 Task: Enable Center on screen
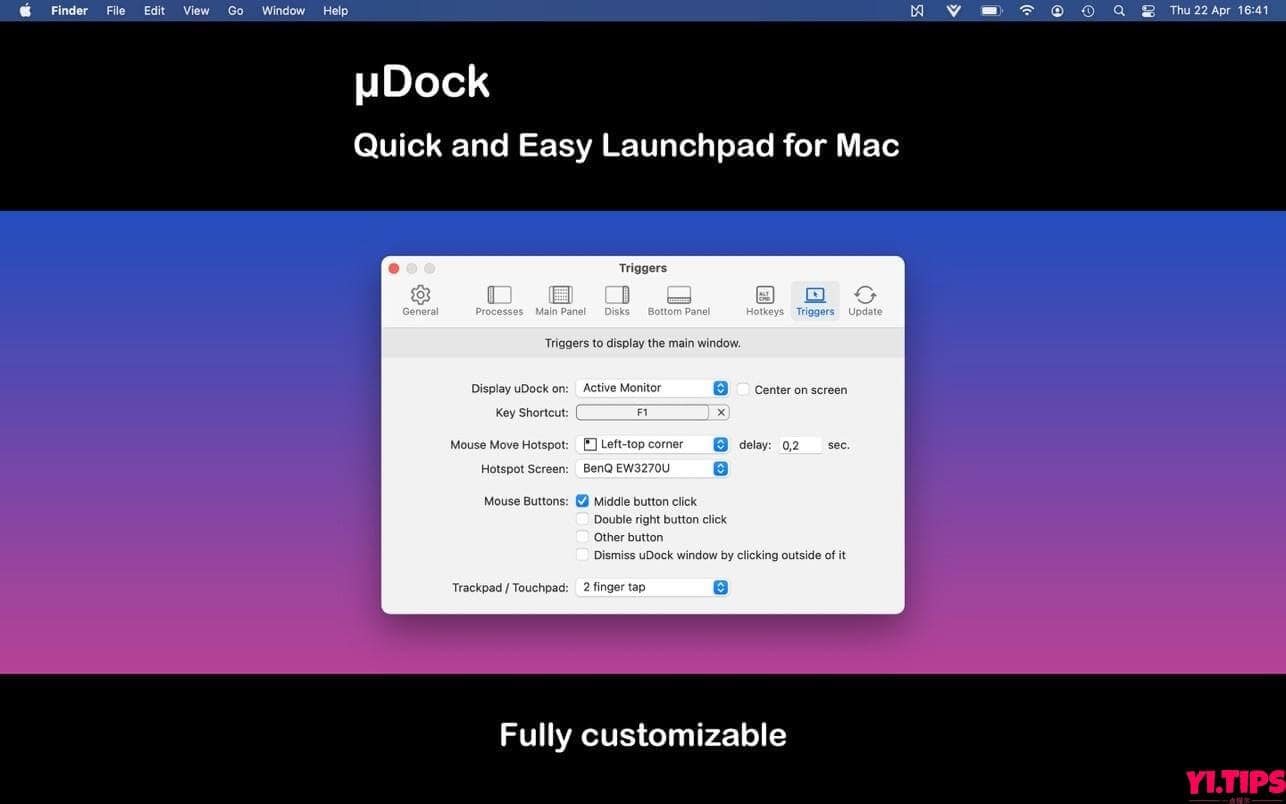[x=743, y=389]
